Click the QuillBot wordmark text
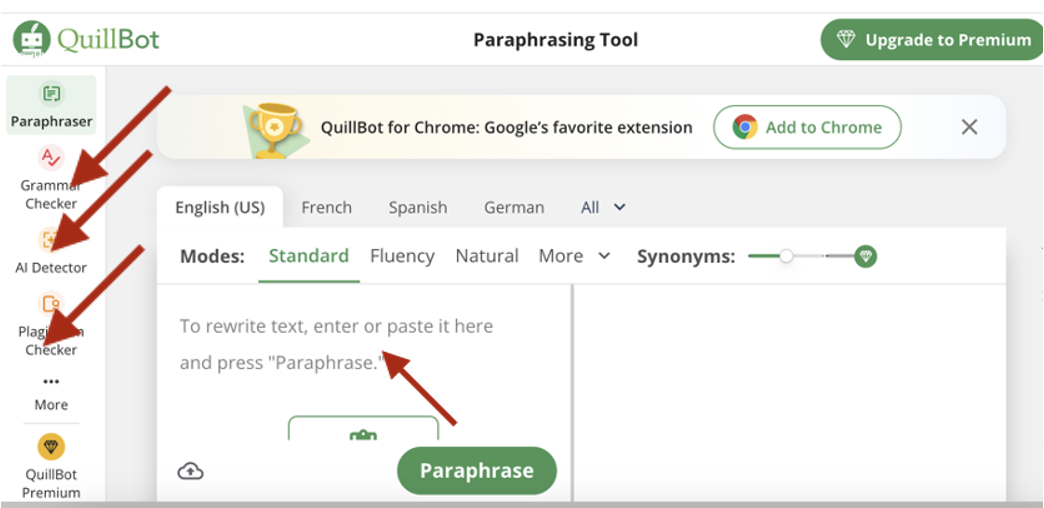1044x508 pixels. [x=108, y=40]
